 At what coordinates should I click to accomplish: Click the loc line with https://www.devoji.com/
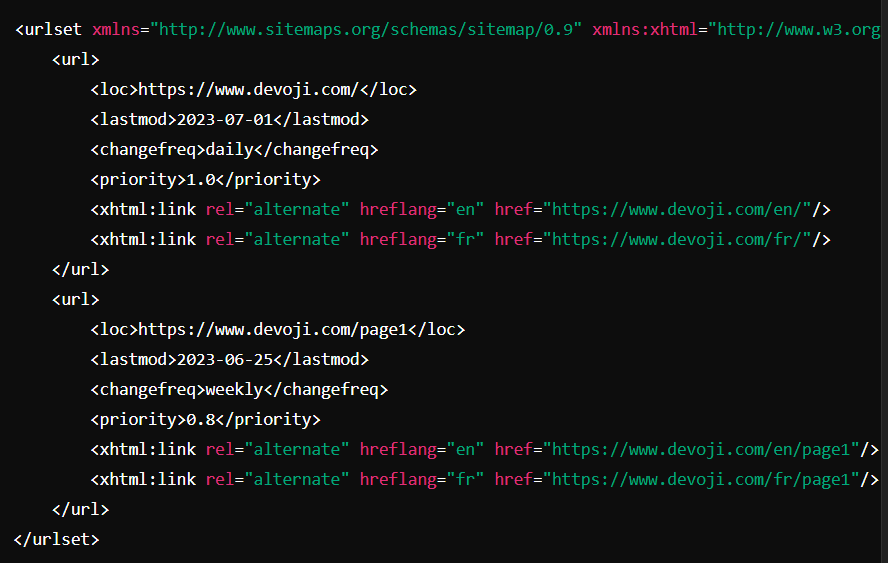click(254, 89)
